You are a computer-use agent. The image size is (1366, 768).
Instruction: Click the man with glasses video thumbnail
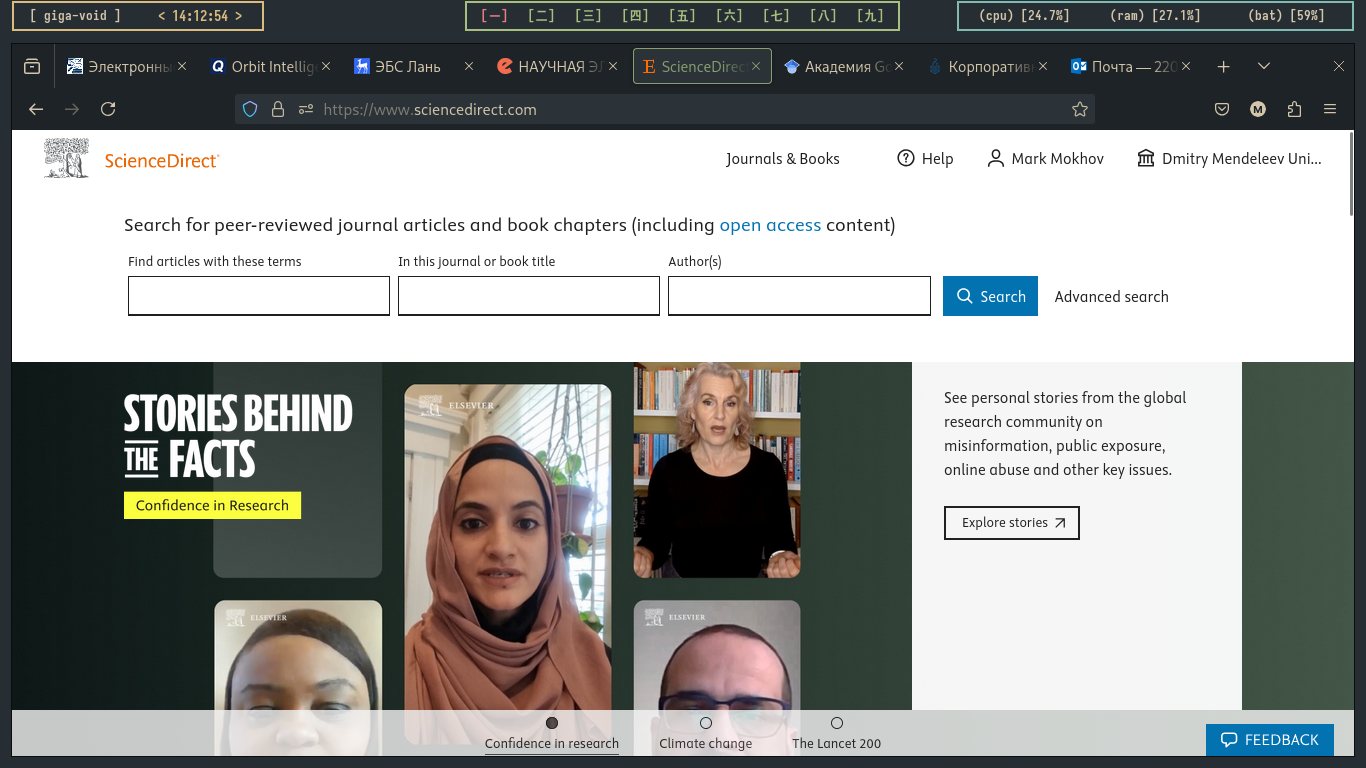click(x=717, y=678)
